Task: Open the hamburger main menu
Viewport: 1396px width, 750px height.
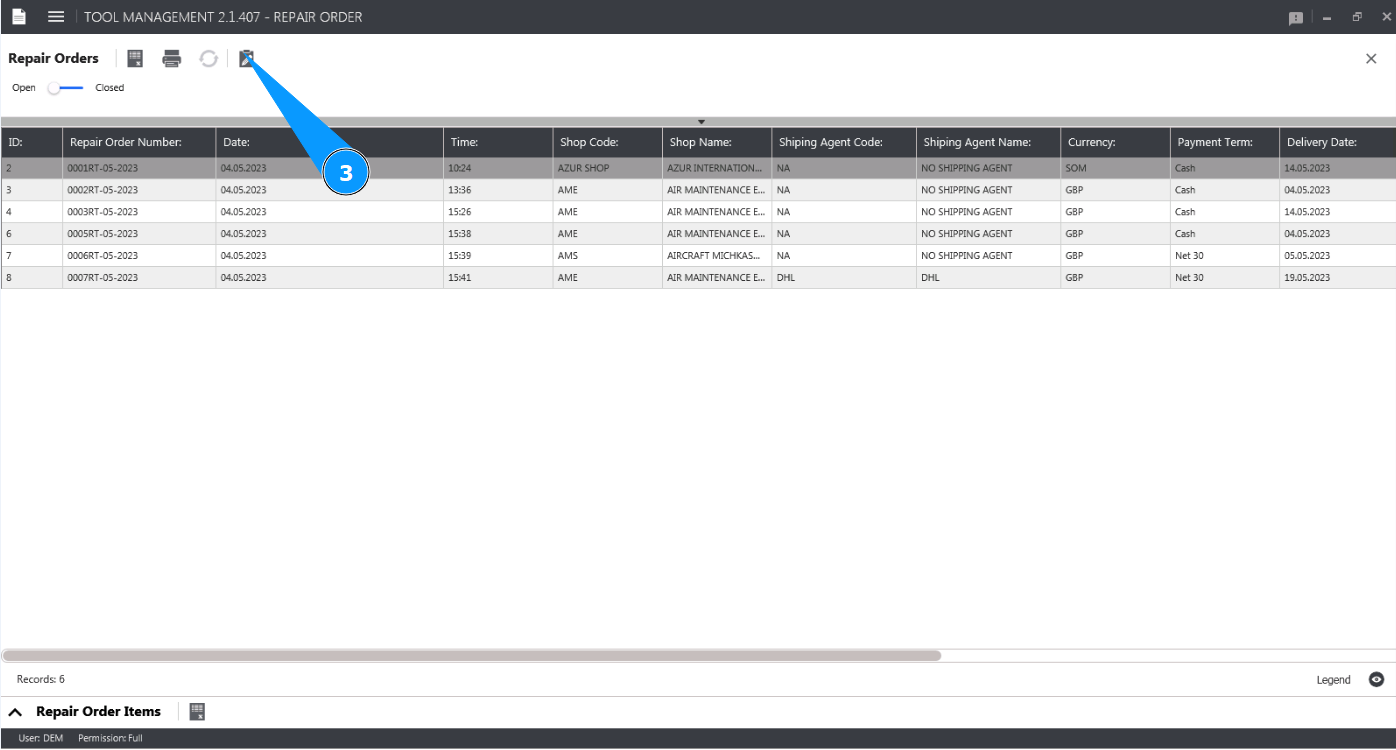Action: (x=56, y=17)
